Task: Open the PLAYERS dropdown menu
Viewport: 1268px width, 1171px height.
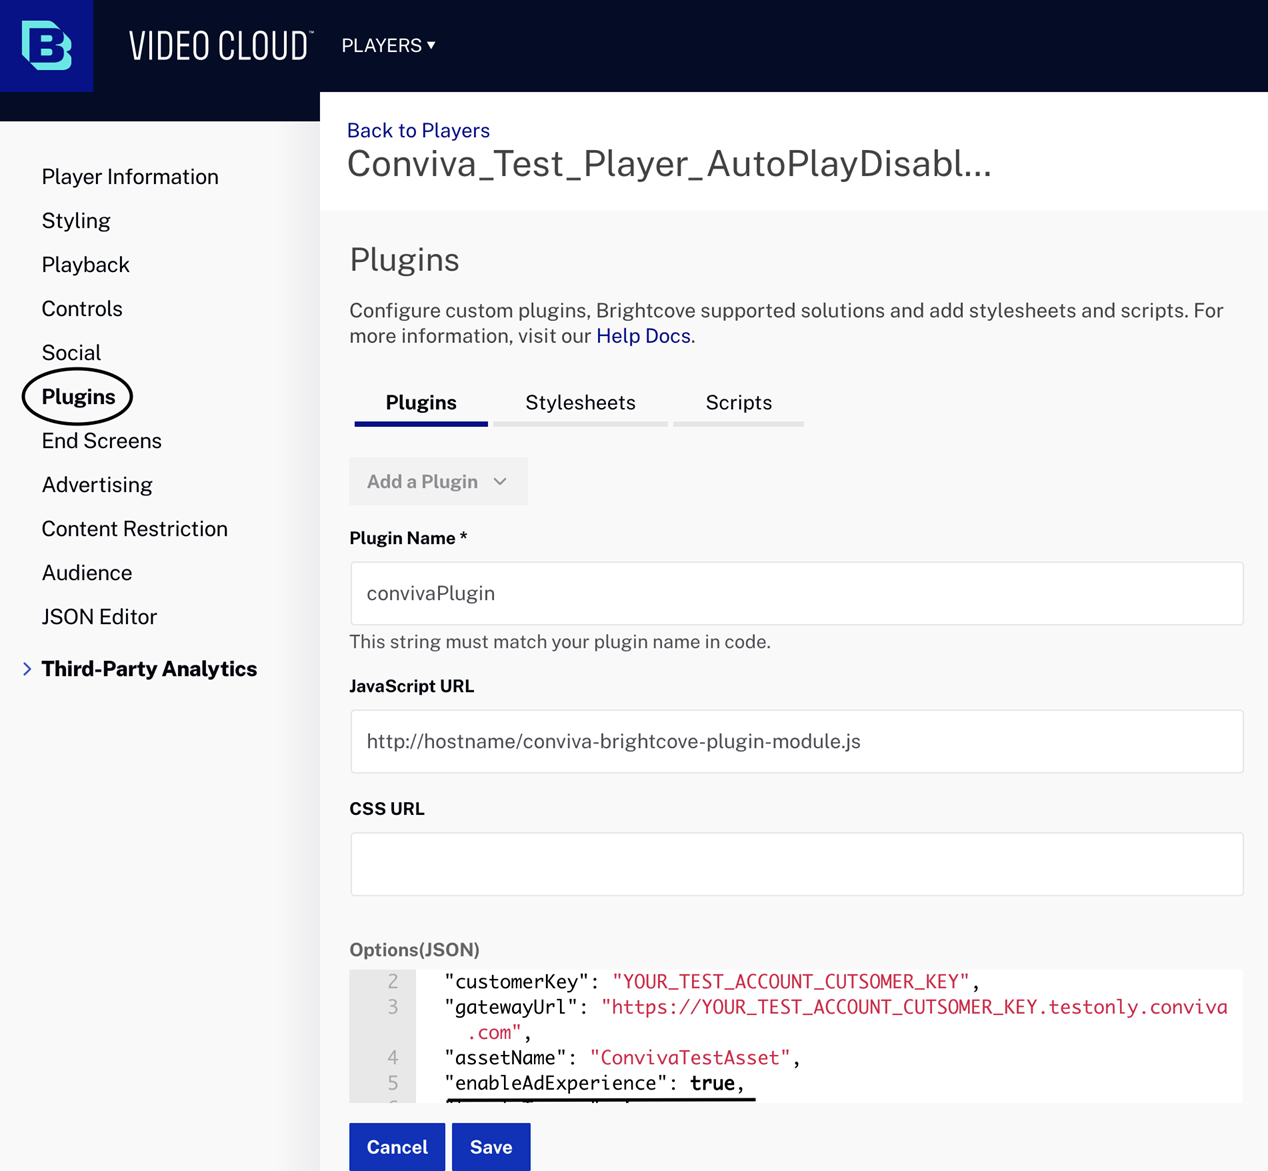Action: pyautogui.click(x=388, y=46)
